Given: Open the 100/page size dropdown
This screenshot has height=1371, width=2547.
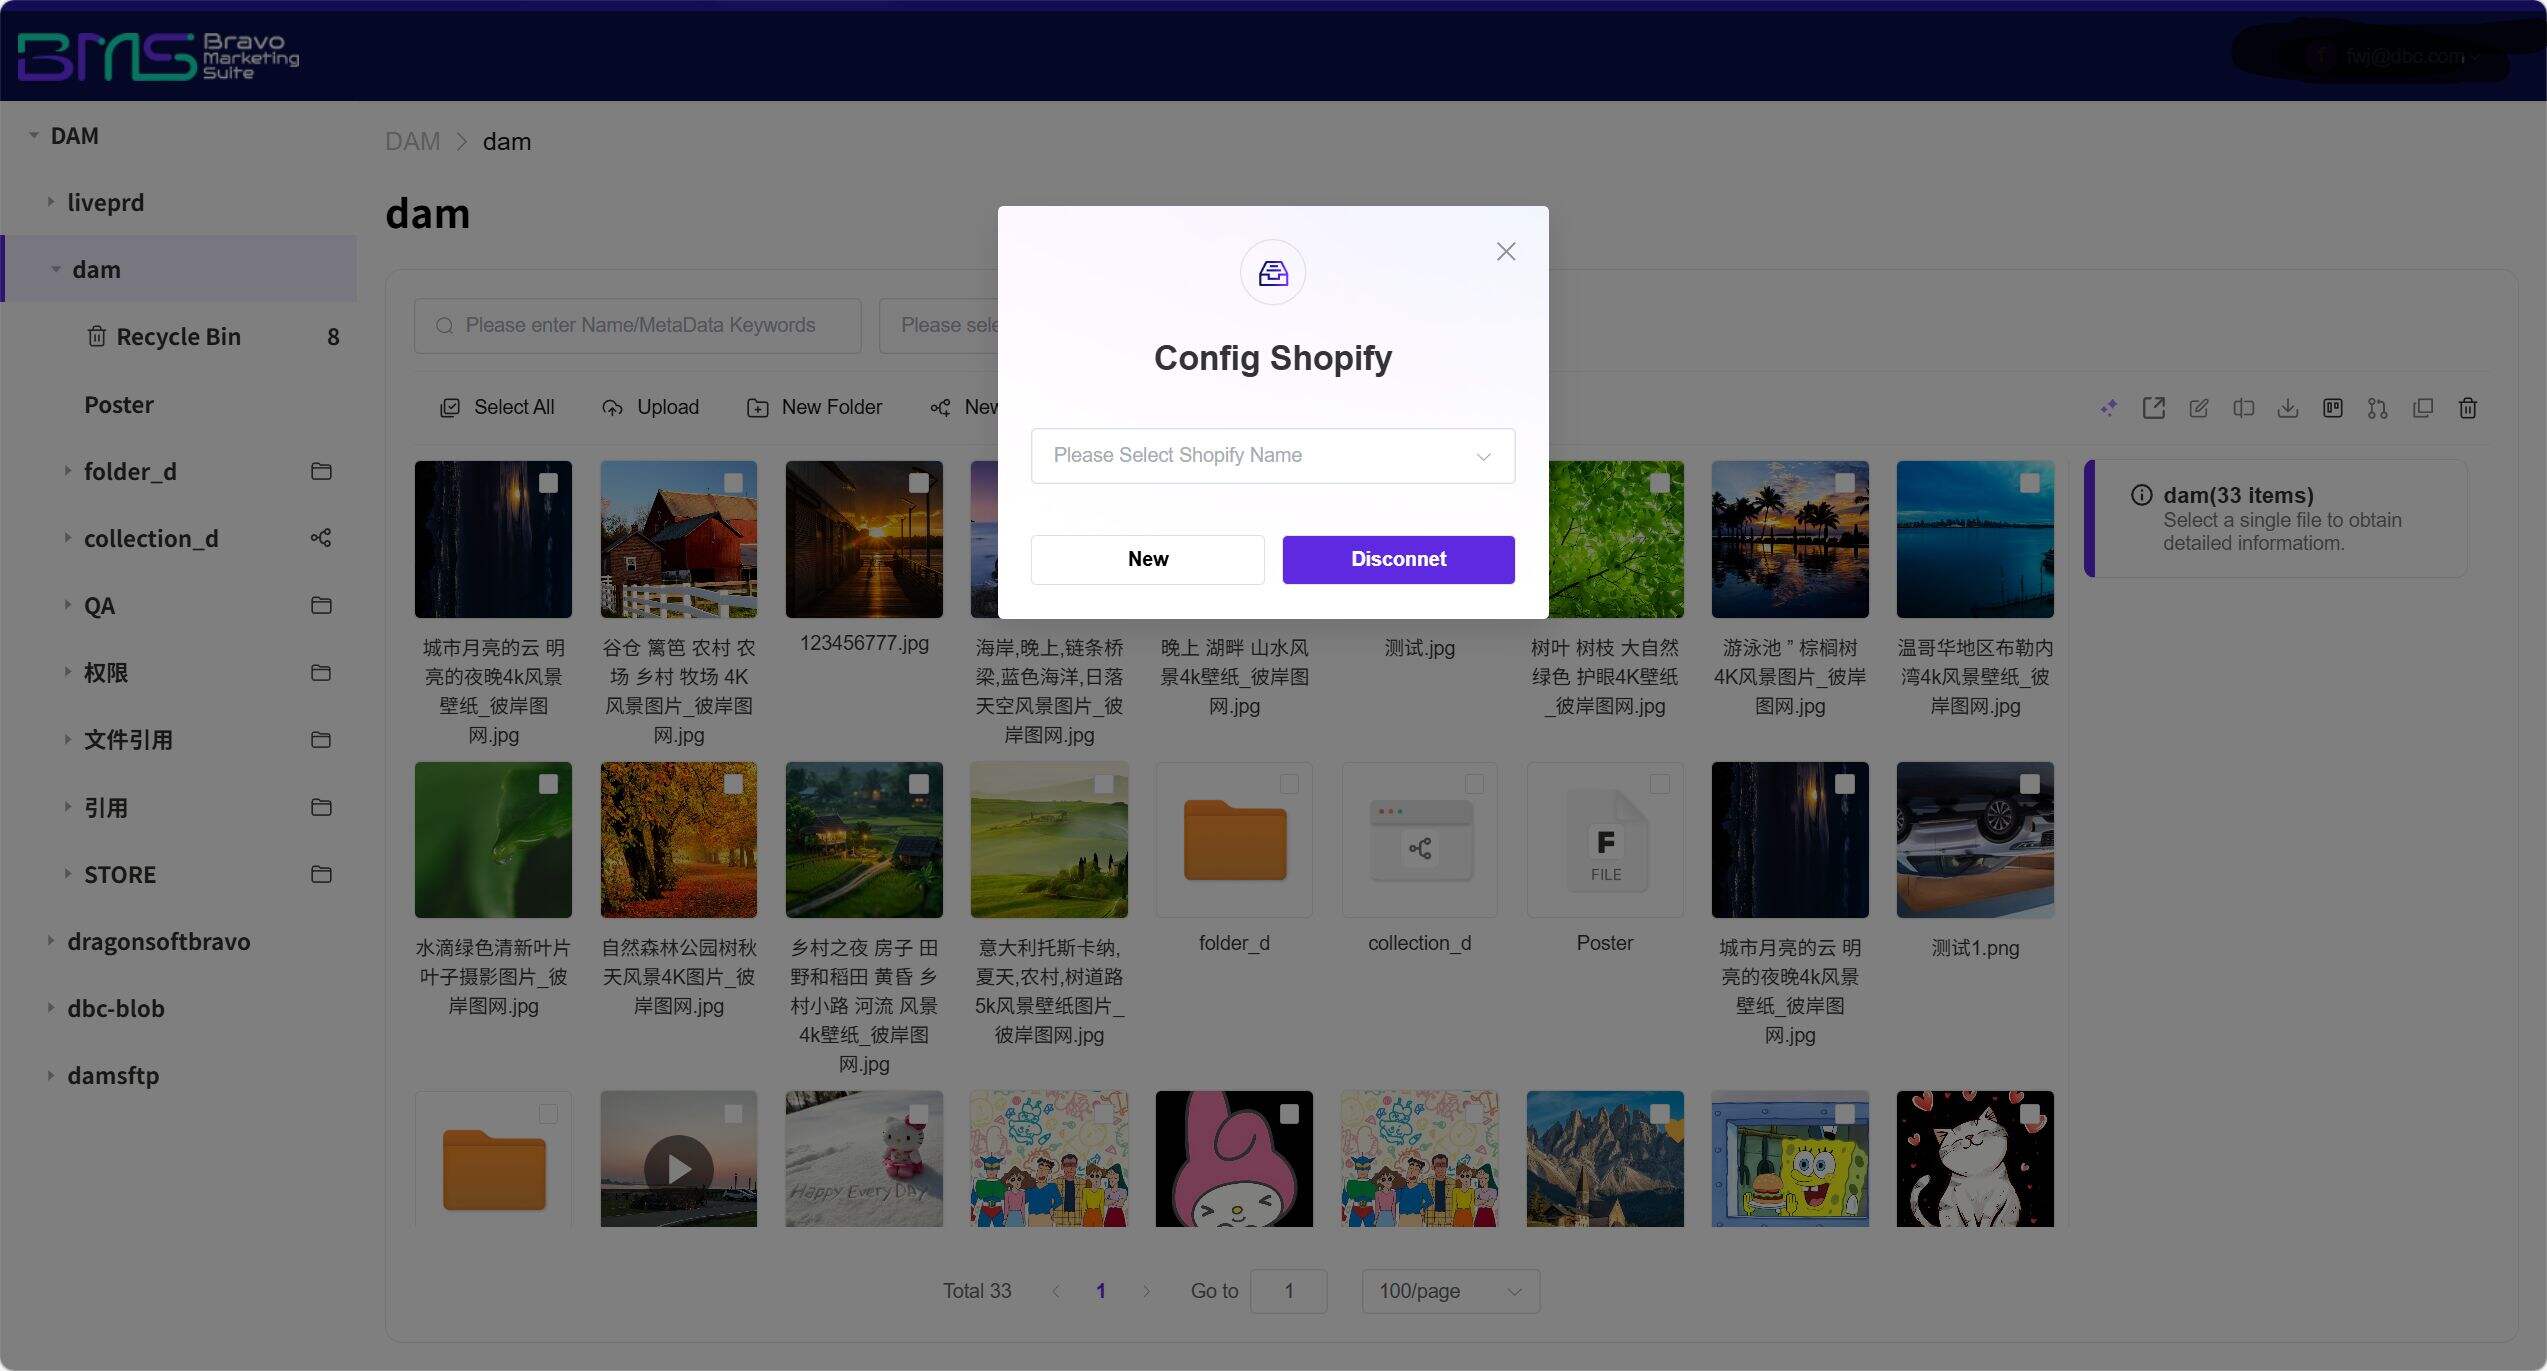Looking at the screenshot, I should 1449,1291.
